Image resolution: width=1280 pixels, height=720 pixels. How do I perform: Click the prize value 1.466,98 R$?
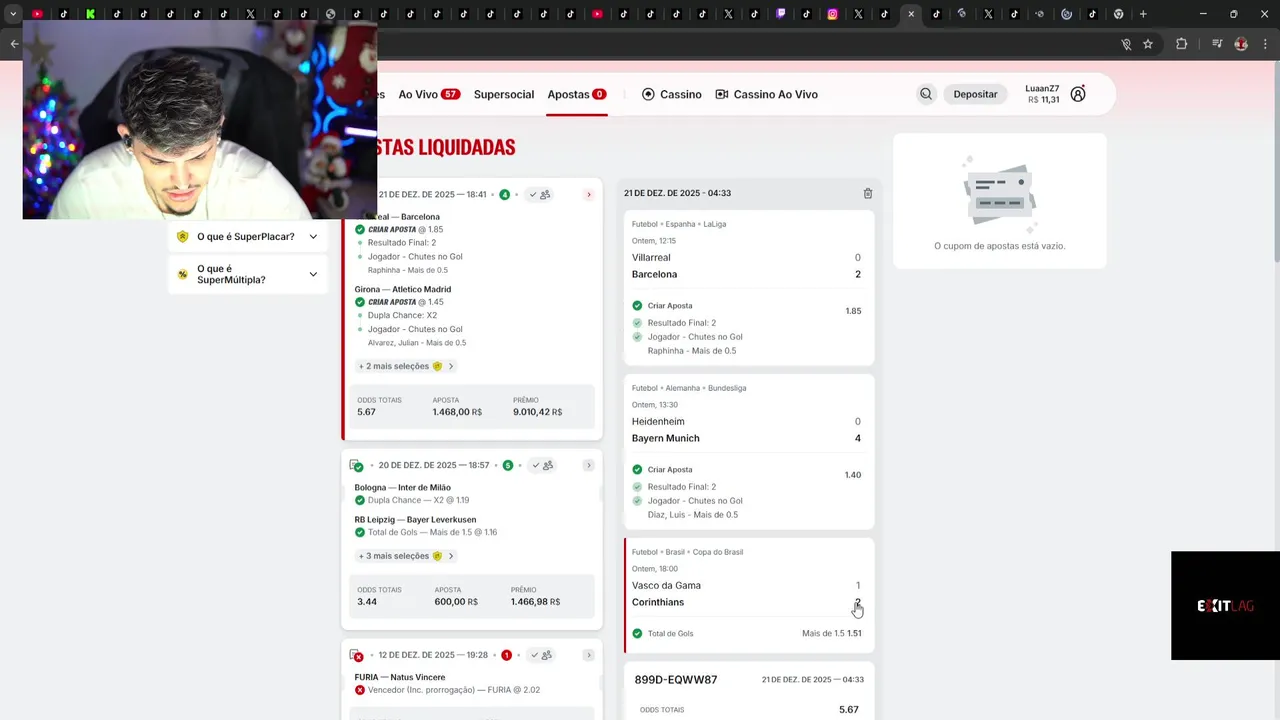coord(535,602)
